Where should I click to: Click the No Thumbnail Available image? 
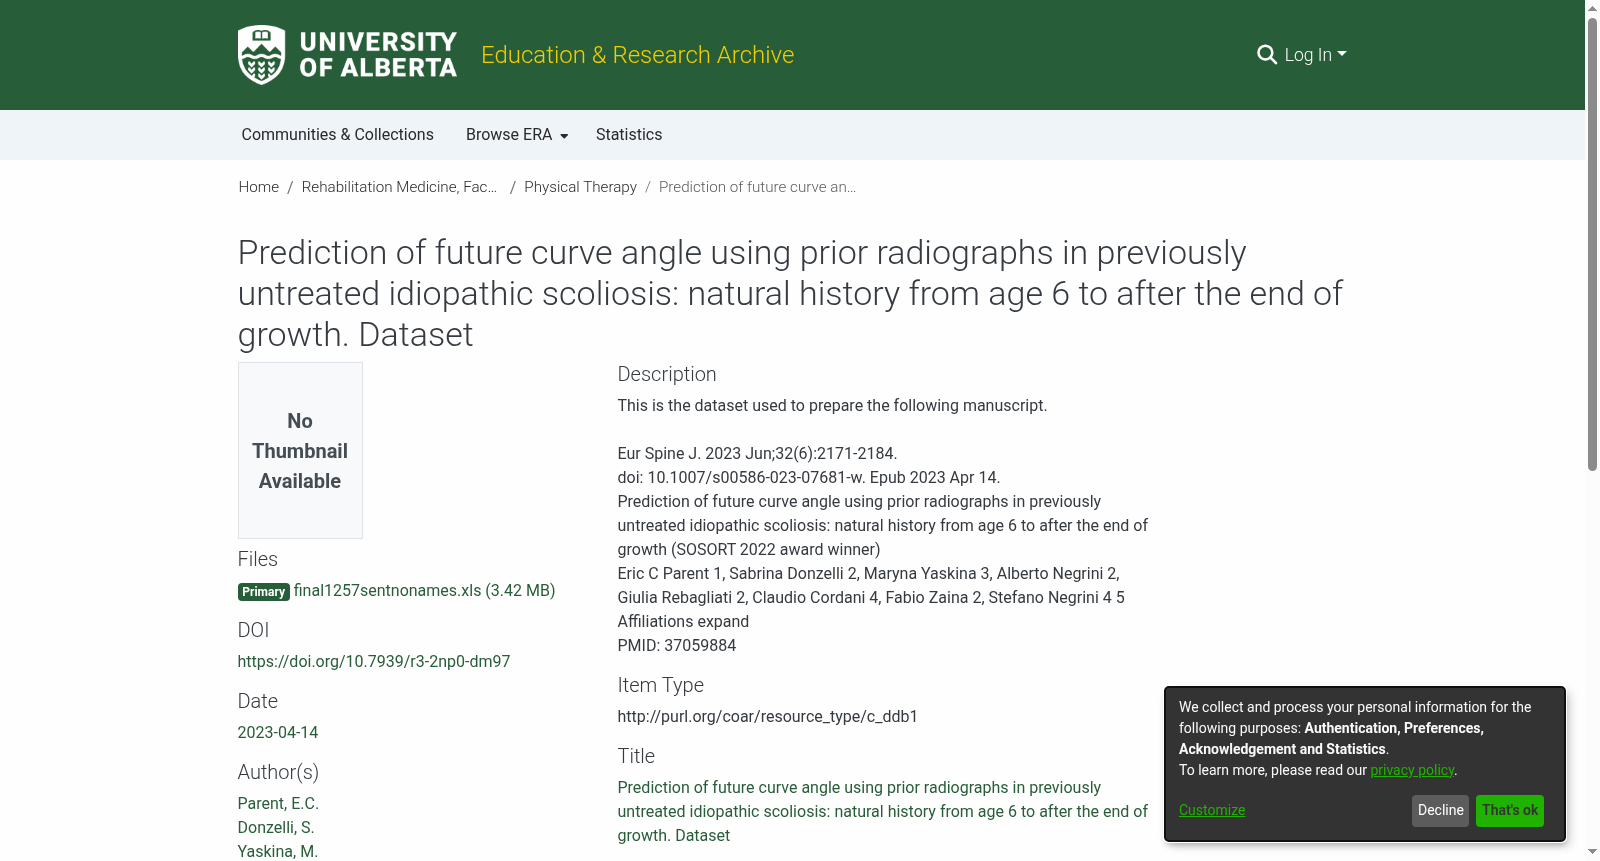pos(300,450)
